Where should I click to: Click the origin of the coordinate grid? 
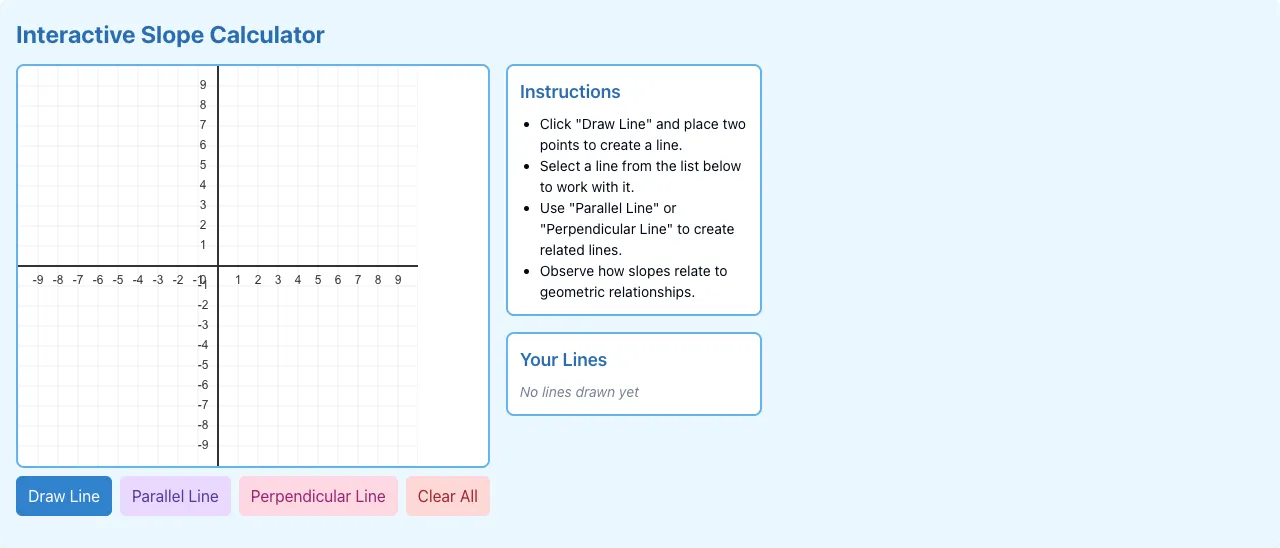(x=218, y=266)
